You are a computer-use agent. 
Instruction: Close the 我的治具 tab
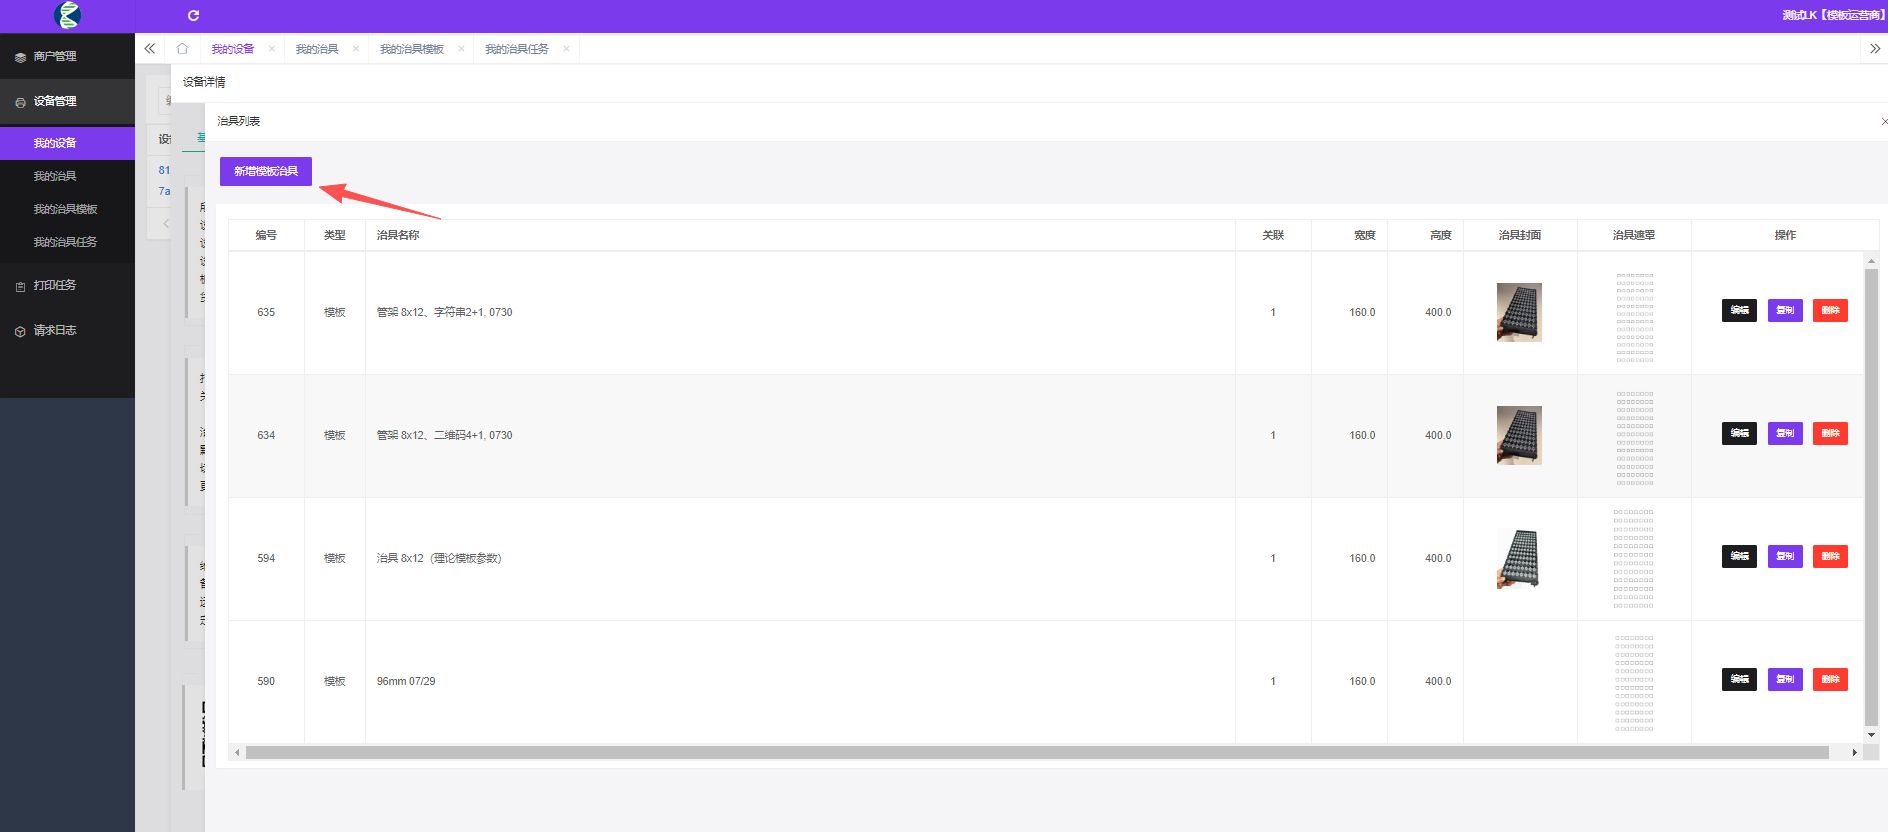coord(356,48)
